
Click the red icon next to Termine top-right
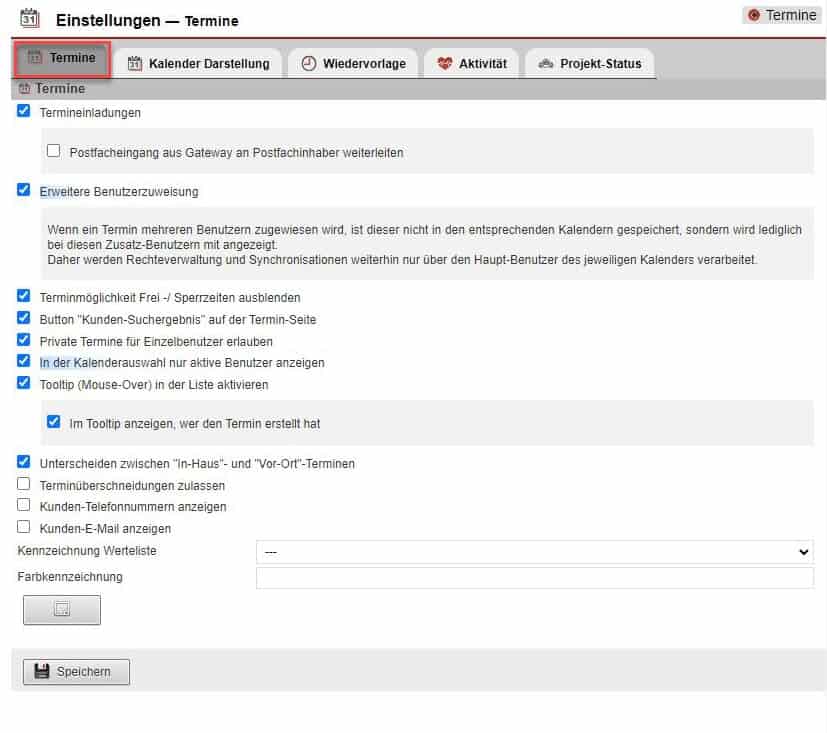tap(754, 15)
